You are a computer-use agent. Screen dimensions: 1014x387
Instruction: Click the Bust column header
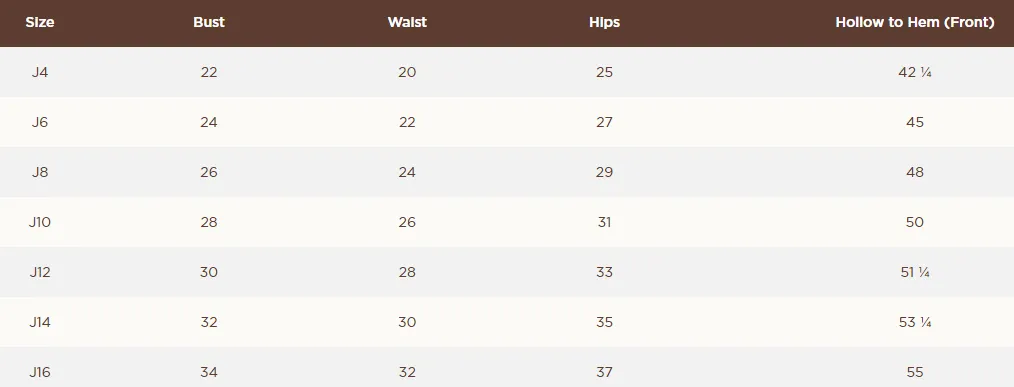[209, 22]
